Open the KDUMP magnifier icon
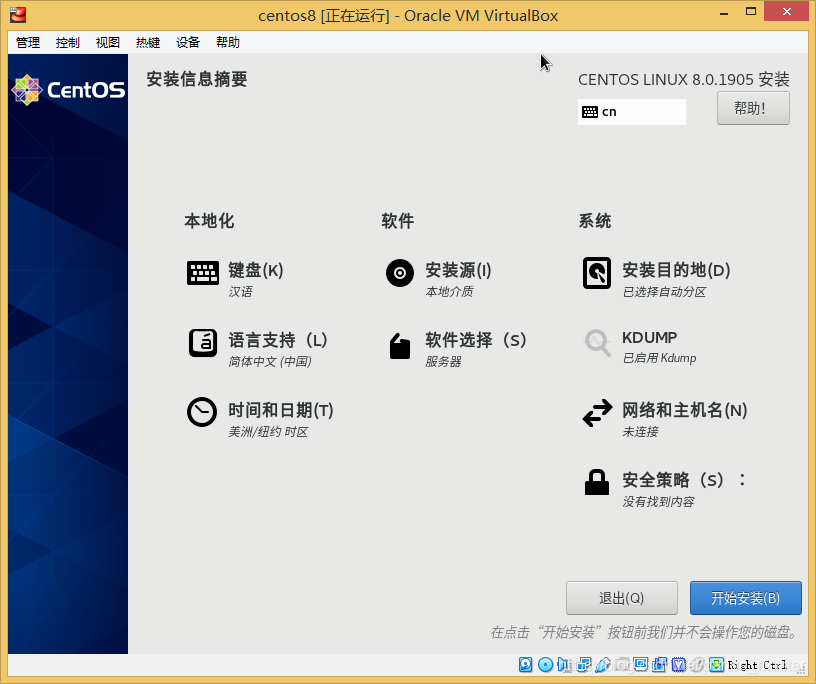This screenshot has width=816, height=684. click(597, 343)
